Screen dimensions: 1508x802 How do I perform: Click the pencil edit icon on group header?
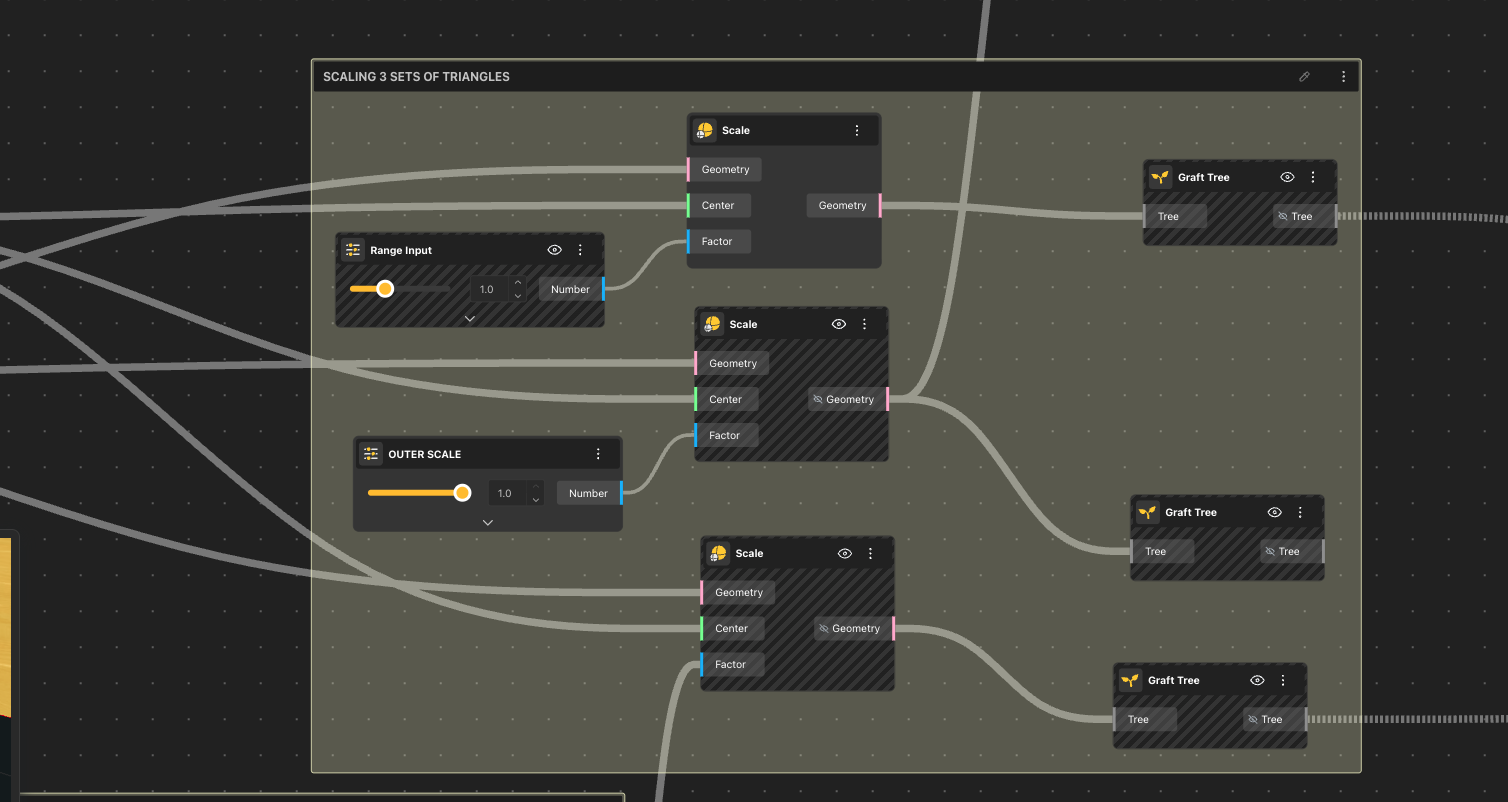(x=1304, y=77)
